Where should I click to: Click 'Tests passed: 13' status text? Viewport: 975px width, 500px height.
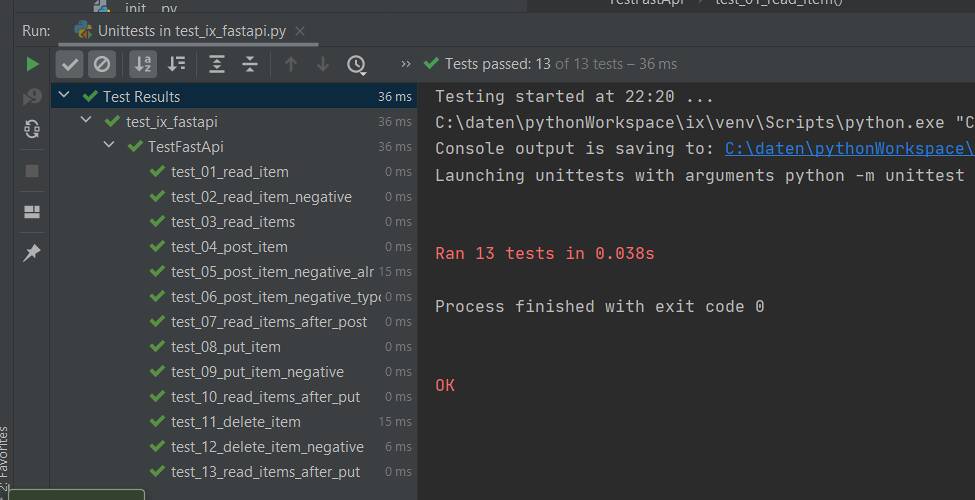point(497,64)
